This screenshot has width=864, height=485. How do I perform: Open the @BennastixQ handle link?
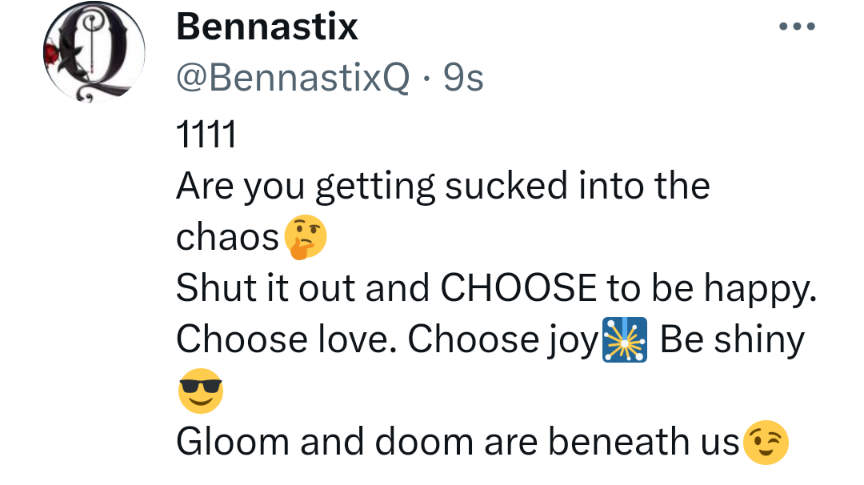coord(293,79)
